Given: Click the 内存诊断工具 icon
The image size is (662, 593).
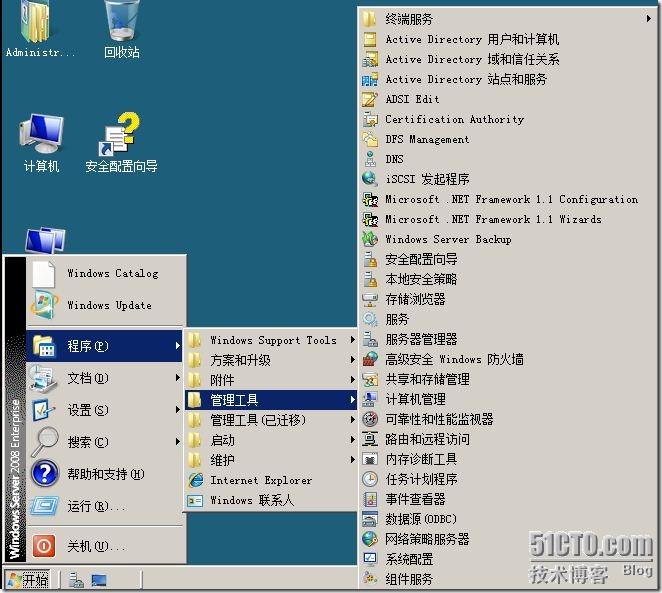Looking at the screenshot, I should tap(370, 459).
